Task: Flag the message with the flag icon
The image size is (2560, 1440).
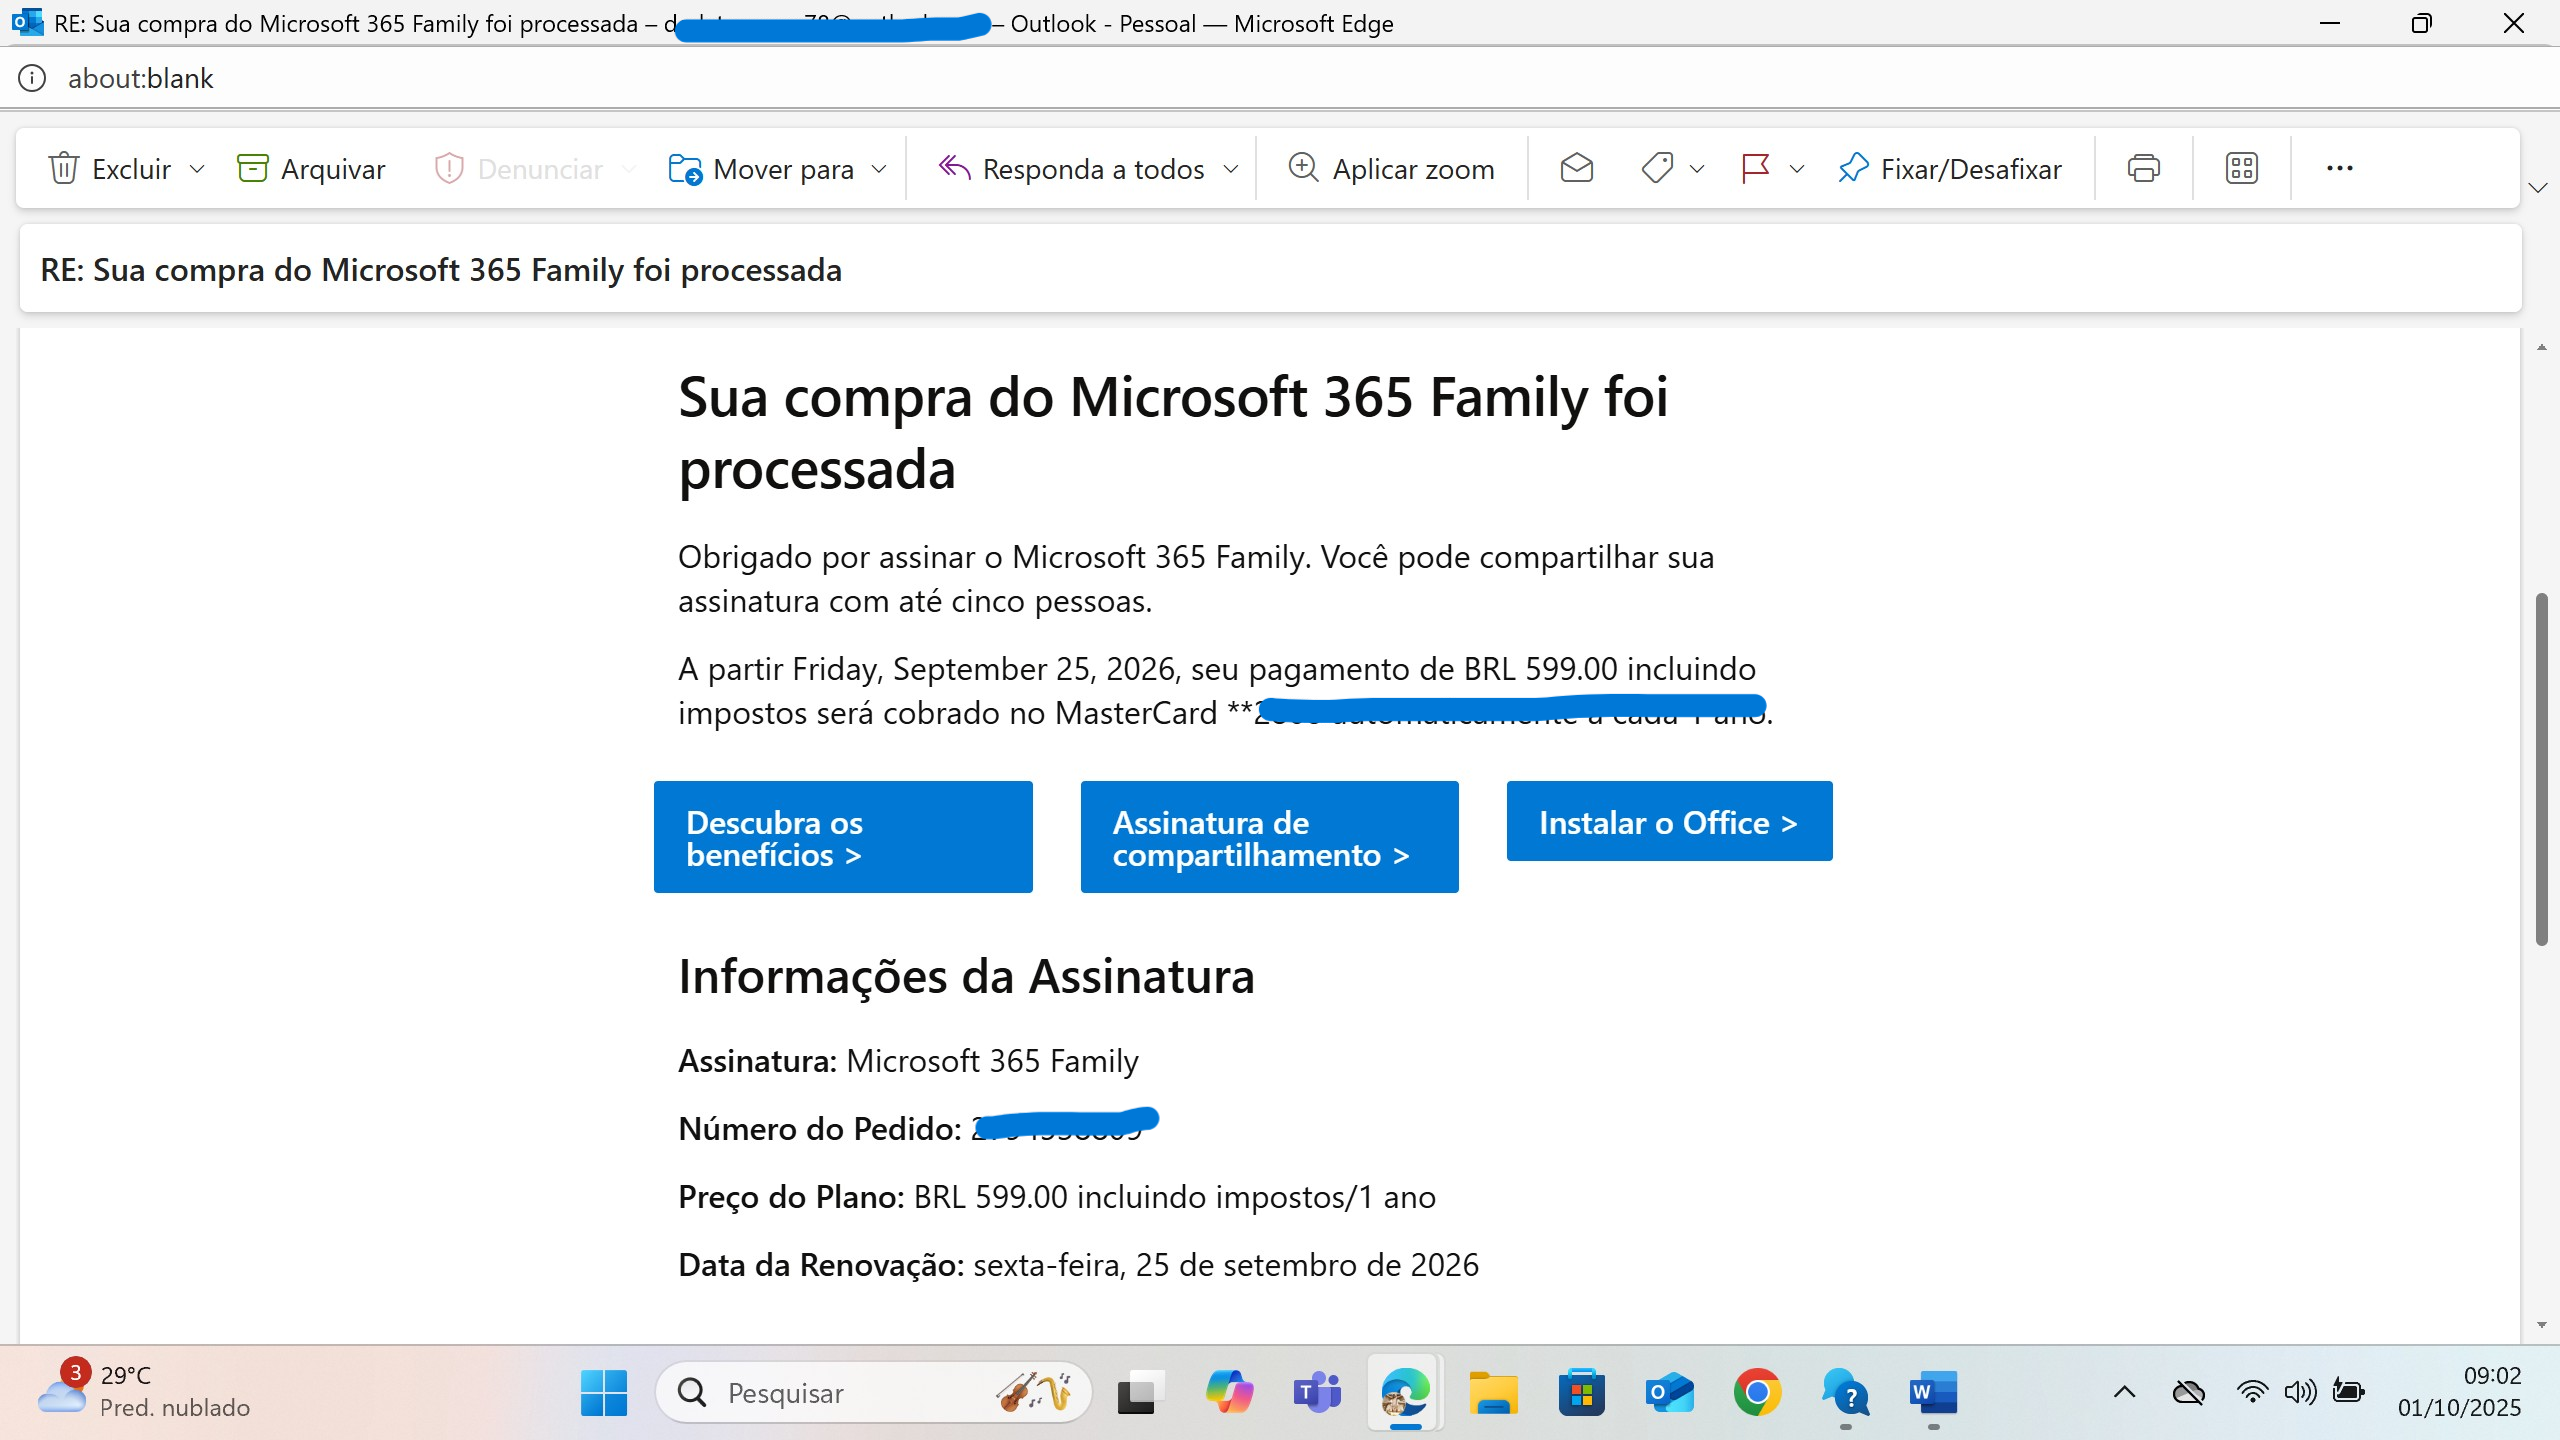Action: 1755,168
